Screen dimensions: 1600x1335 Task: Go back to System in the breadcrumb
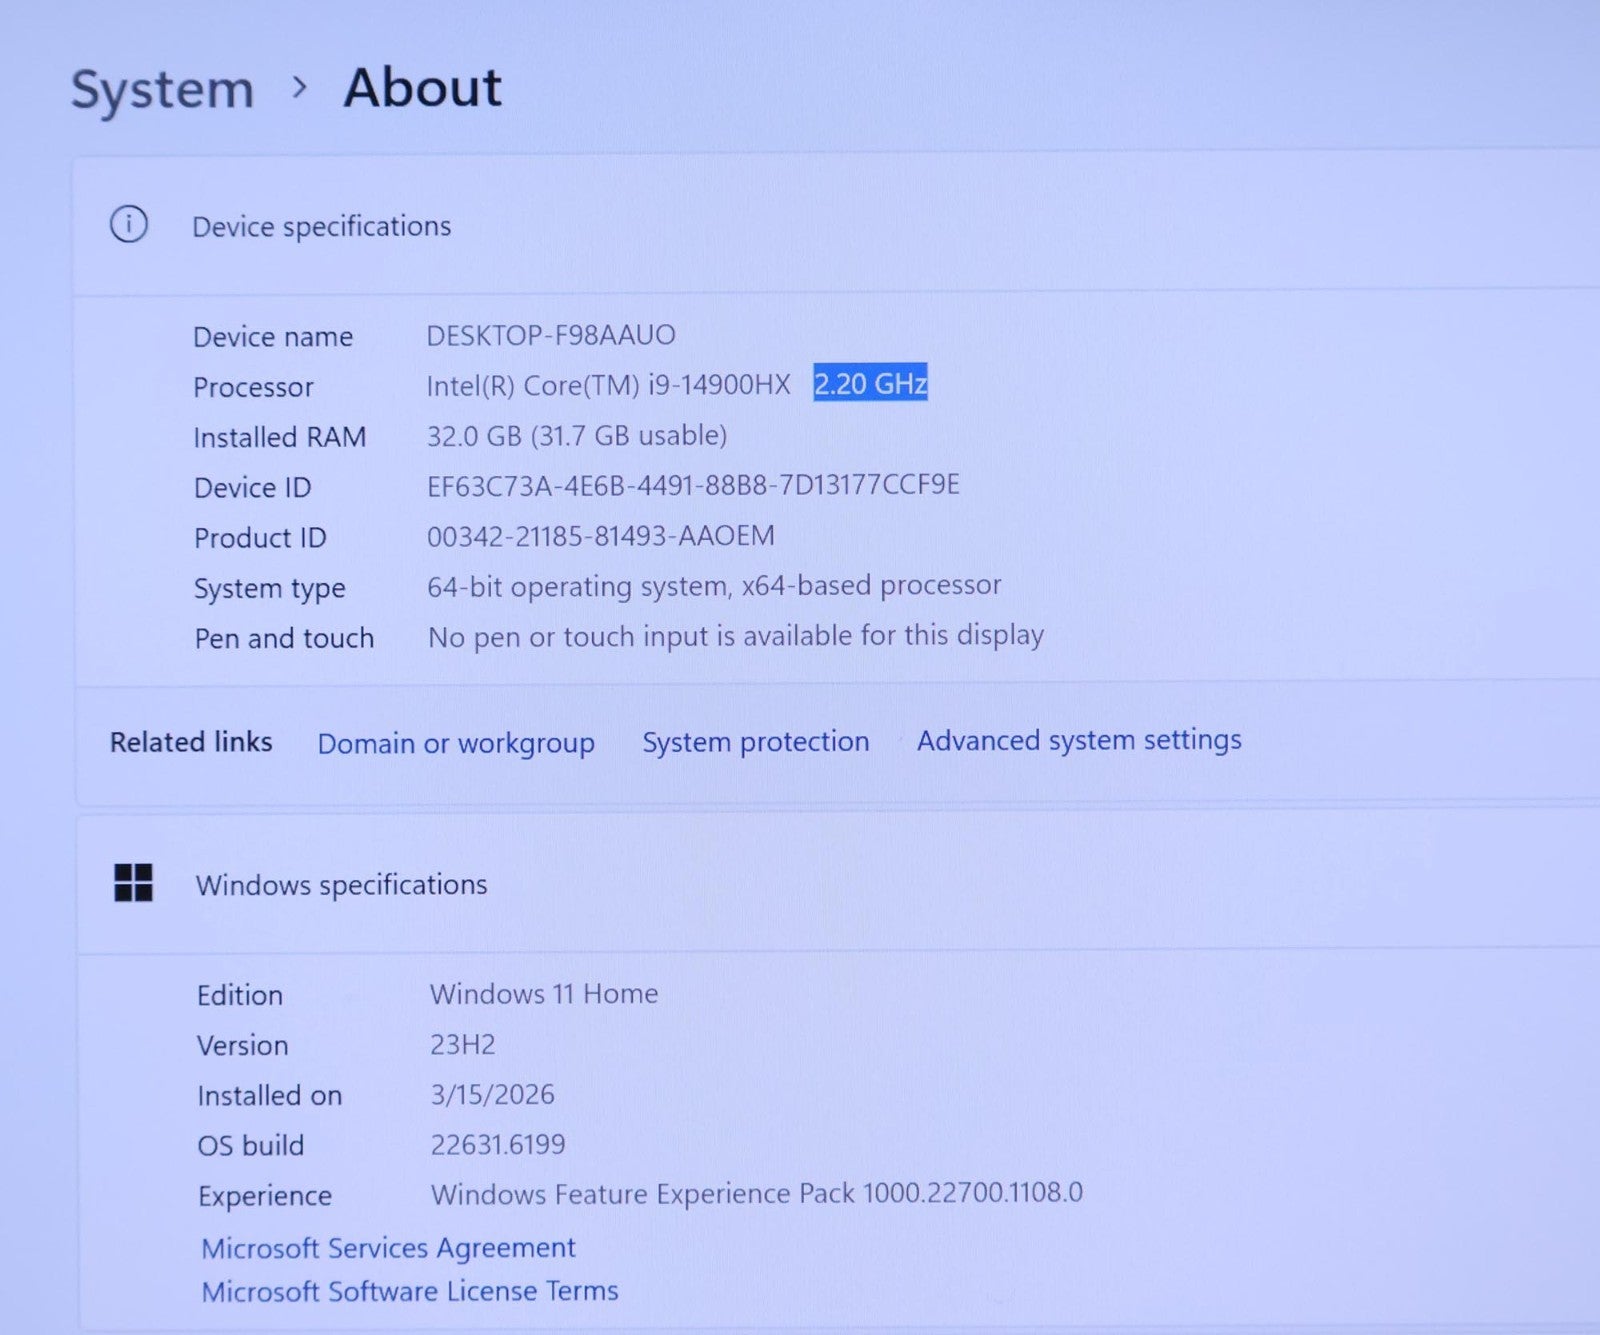pos(162,90)
